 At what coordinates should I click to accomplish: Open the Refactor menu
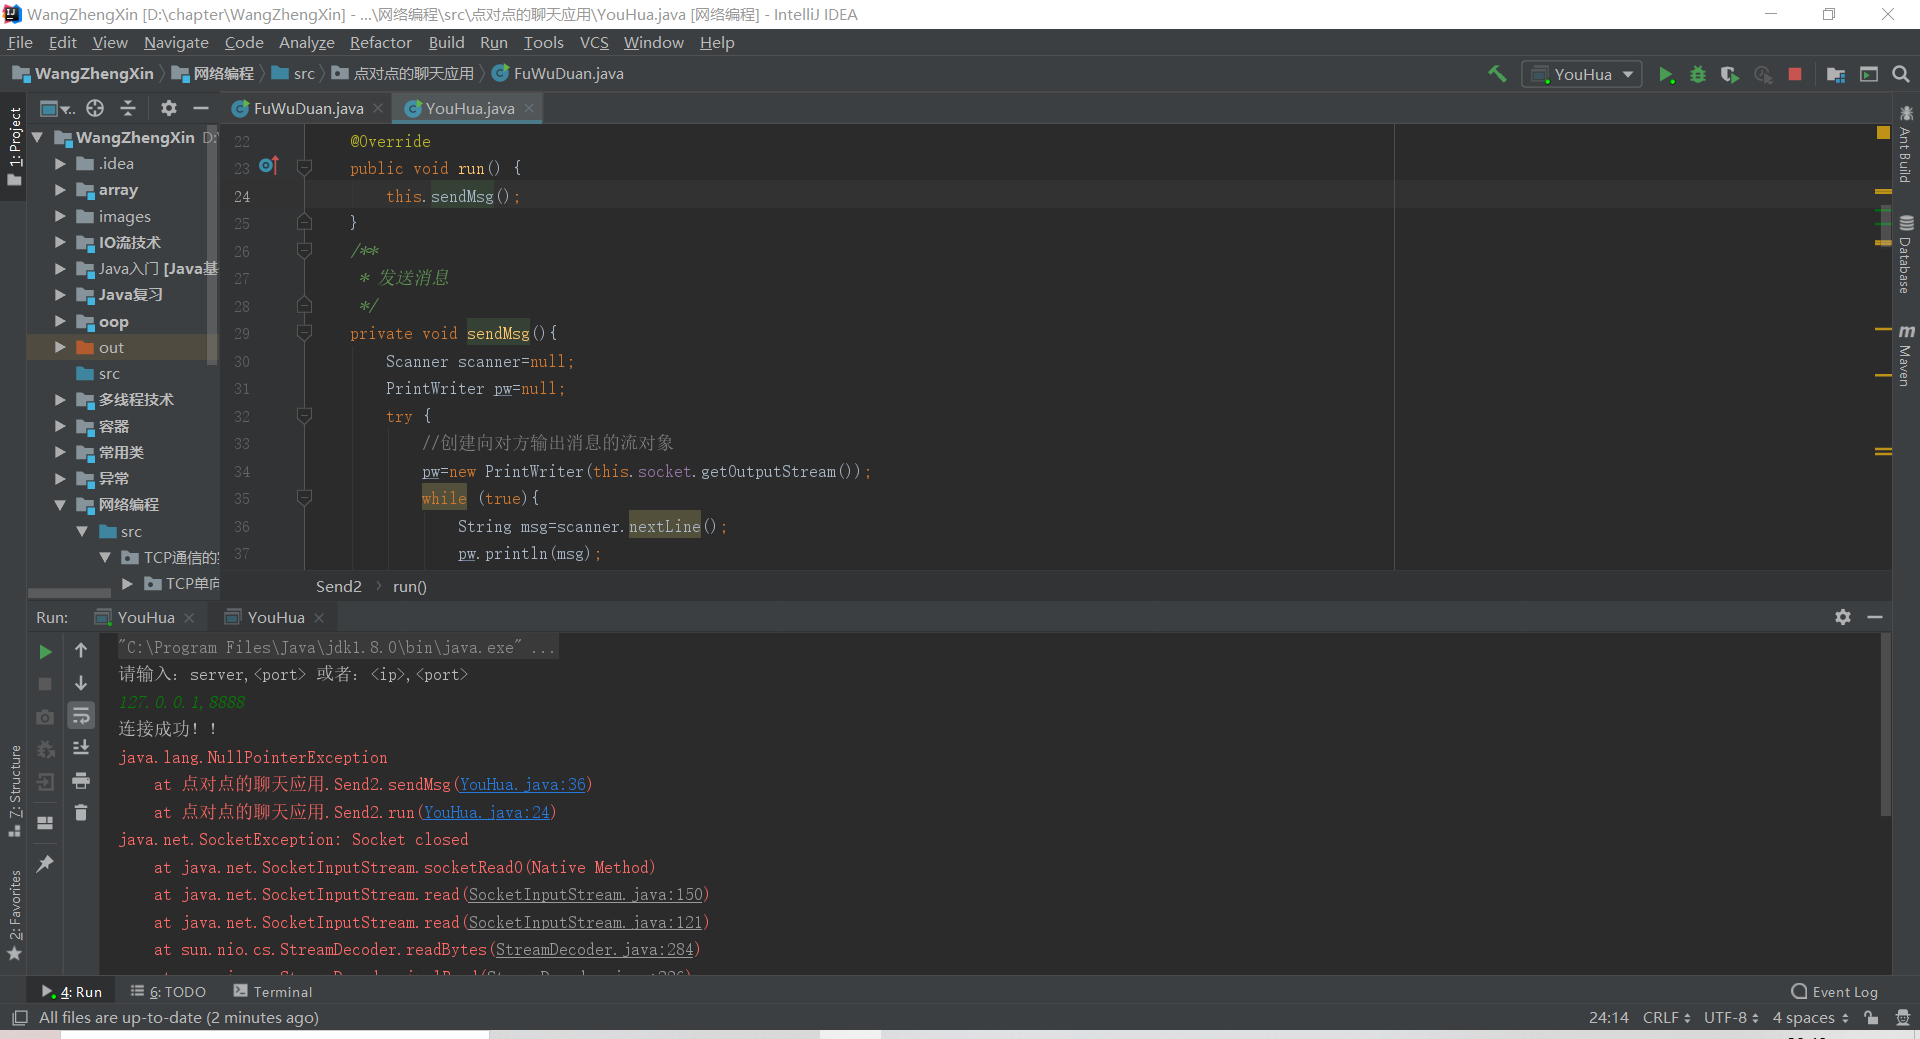pyautogui.click(x=380, y=42)
